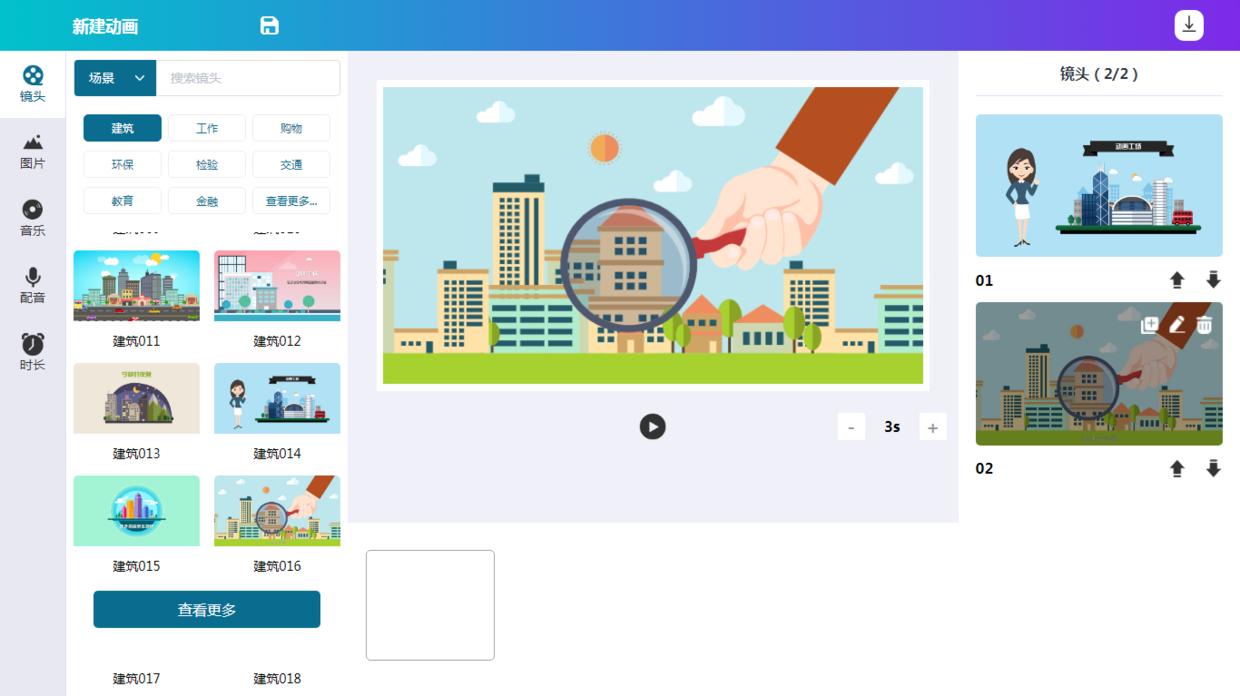Click the 建筑018 label
This screenshot has width=1240, height=696.
(277, 678)
